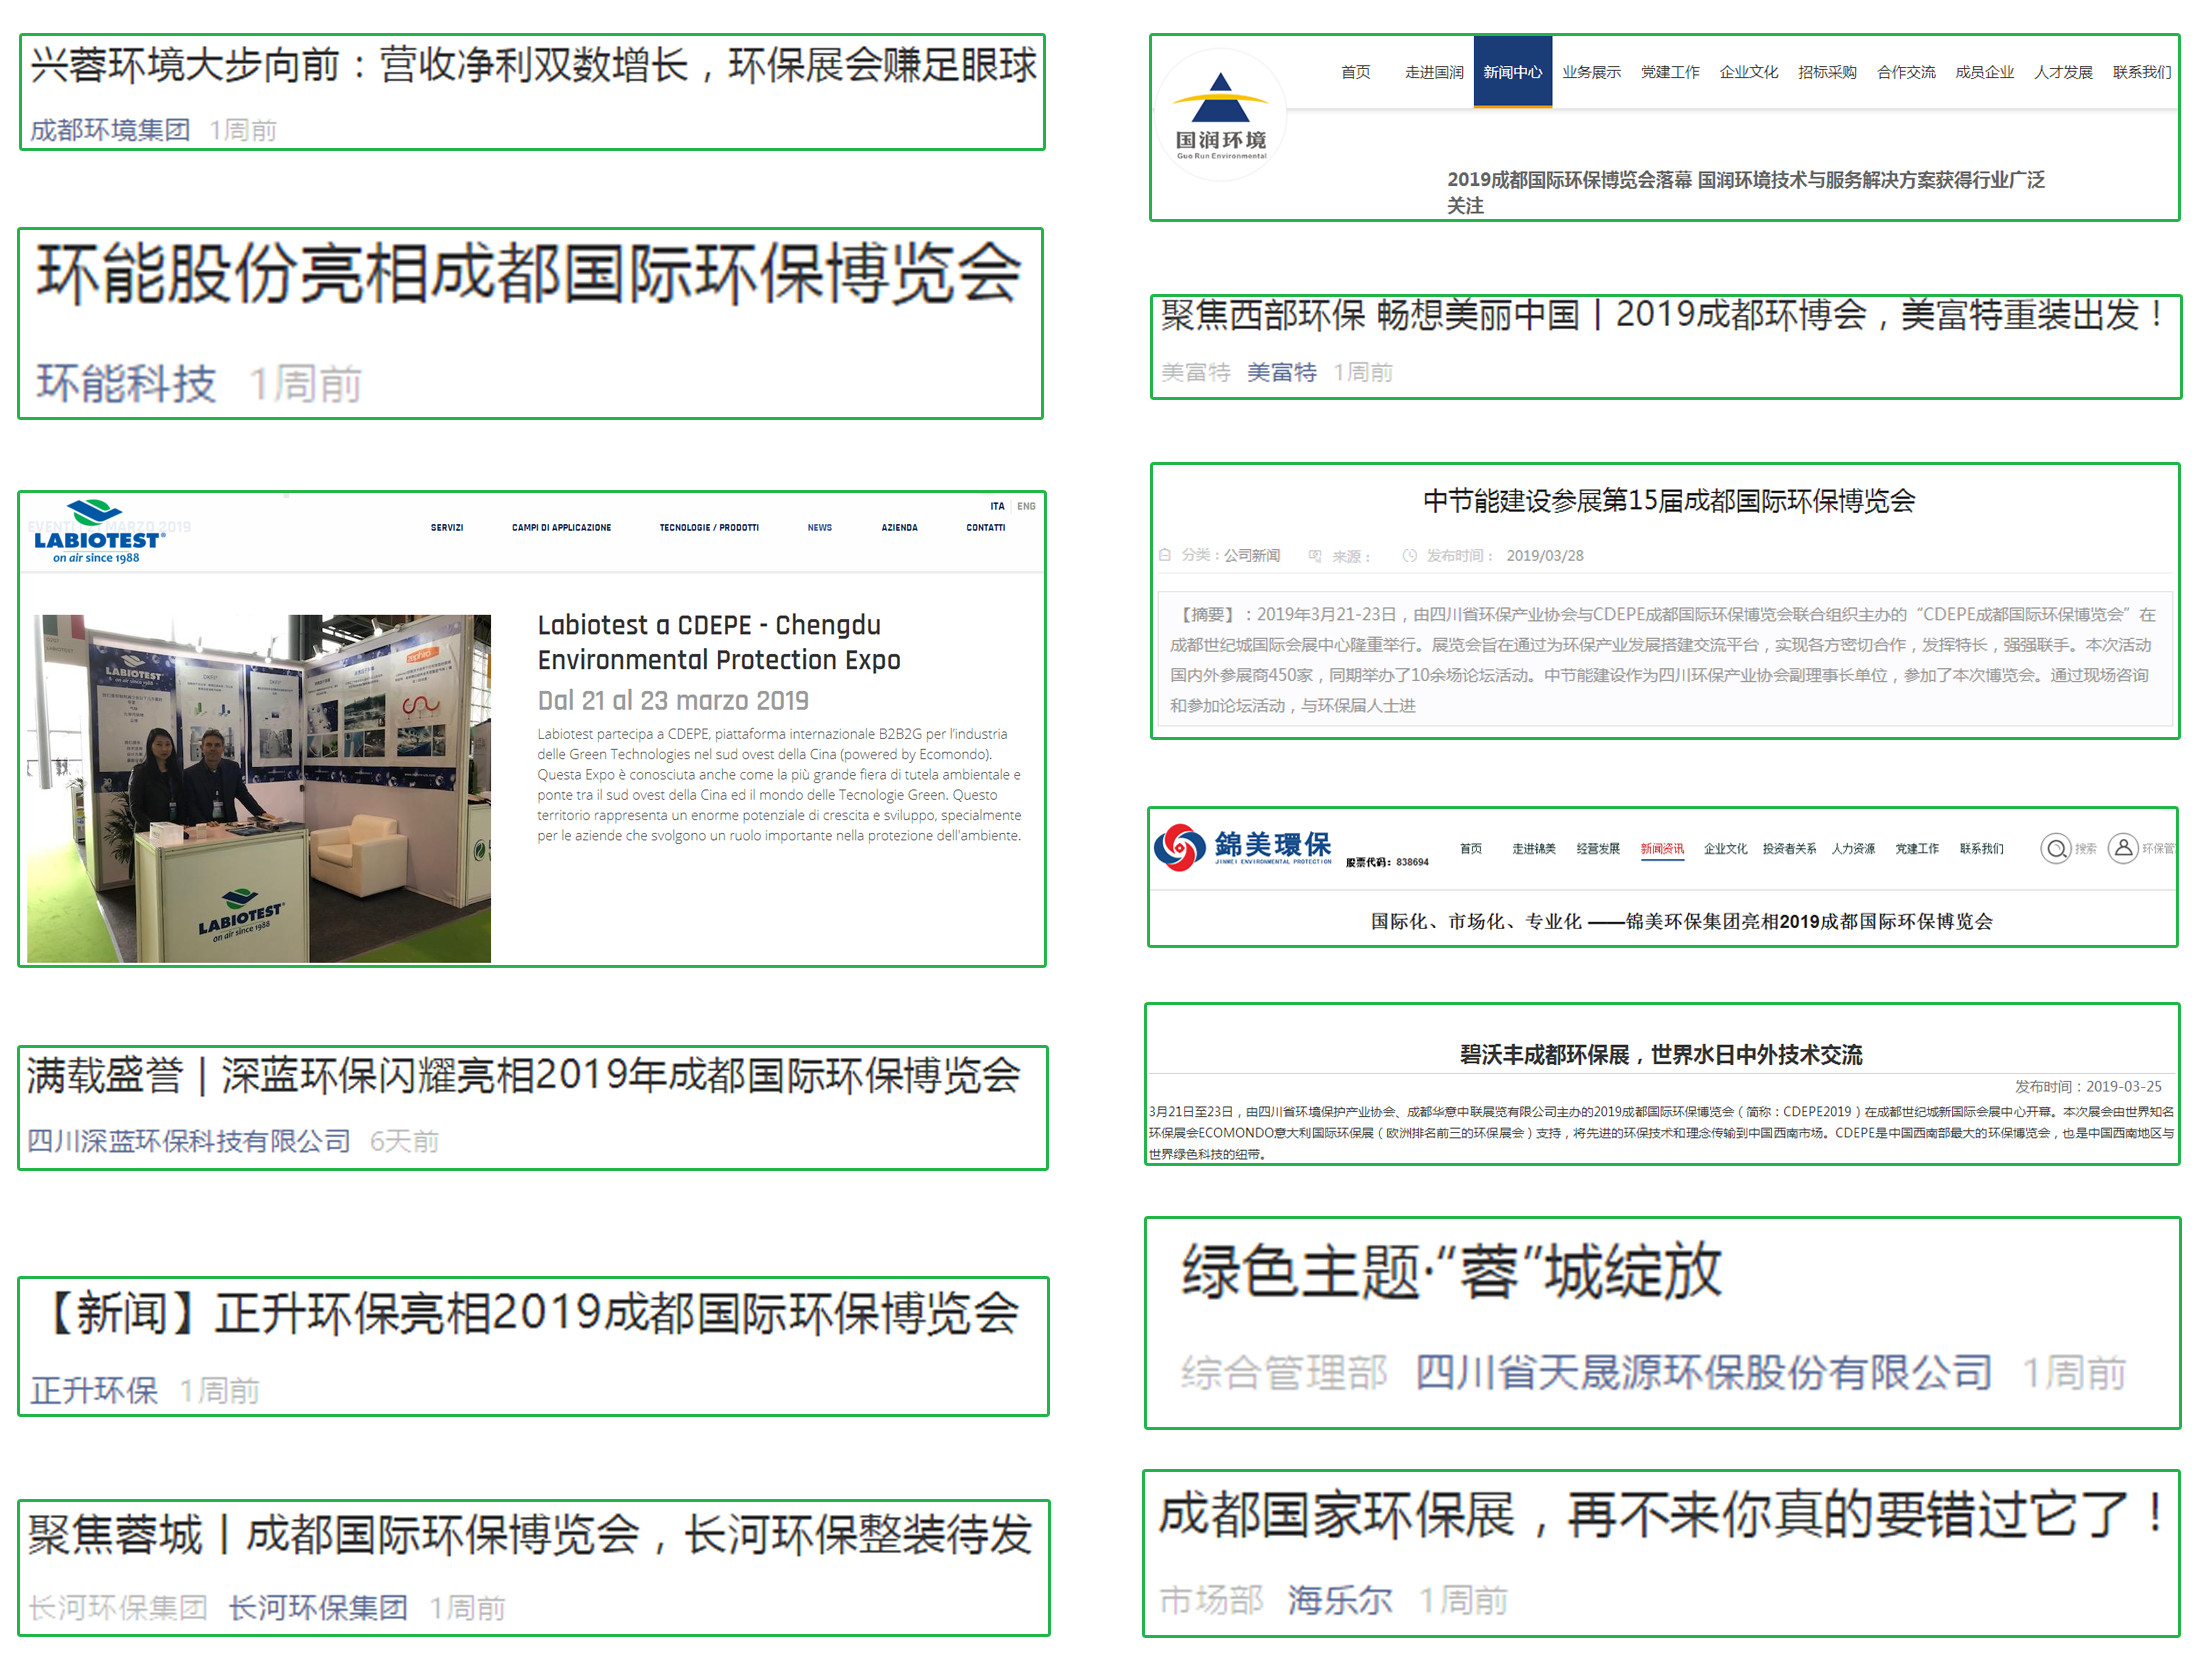This screenshot has height=1662, width=2200.
Task: Open 首页 in Jinmei navigation
Action: pos(1471,849)
